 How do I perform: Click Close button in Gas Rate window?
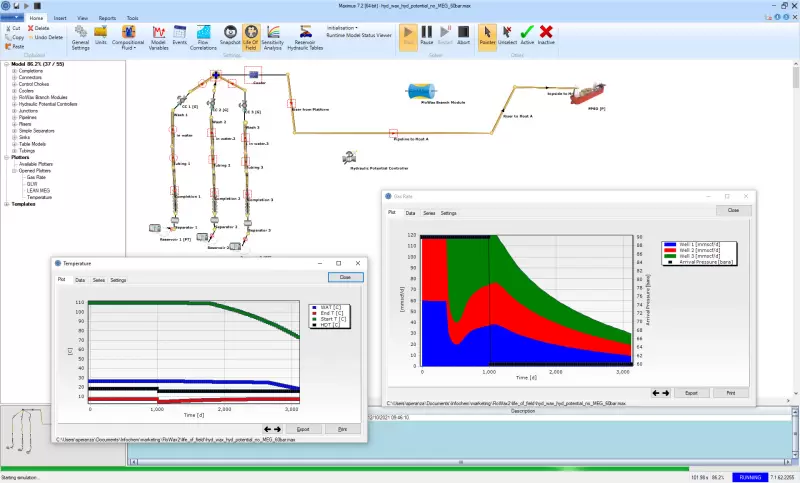click(733, 210)
